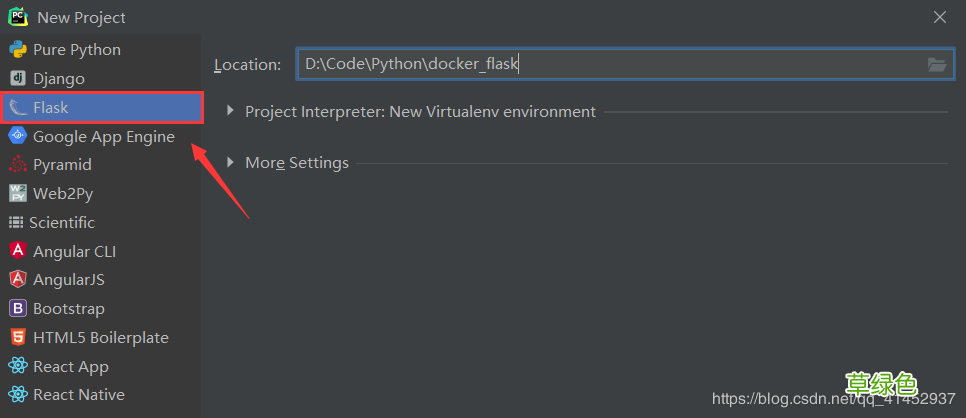Click the Web2Py icon

pyautogui.click(x=17, y=194)
